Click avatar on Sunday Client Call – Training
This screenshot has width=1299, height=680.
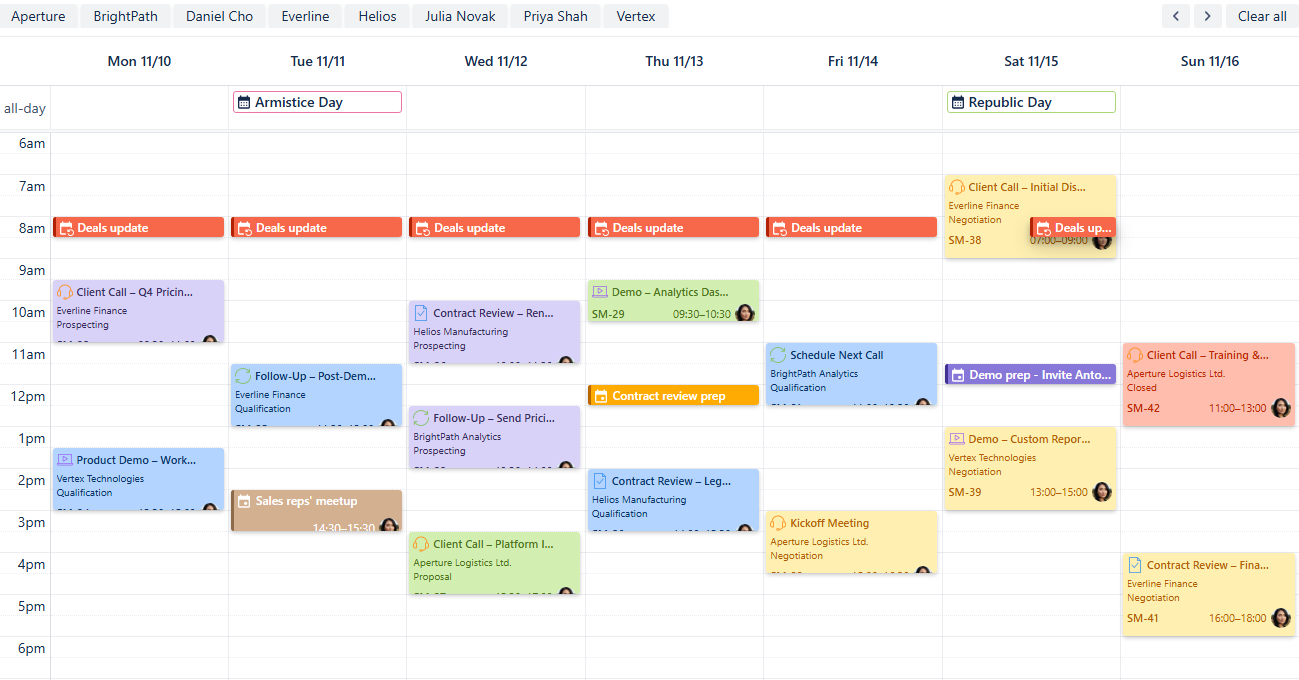(x=1280, y=408)
